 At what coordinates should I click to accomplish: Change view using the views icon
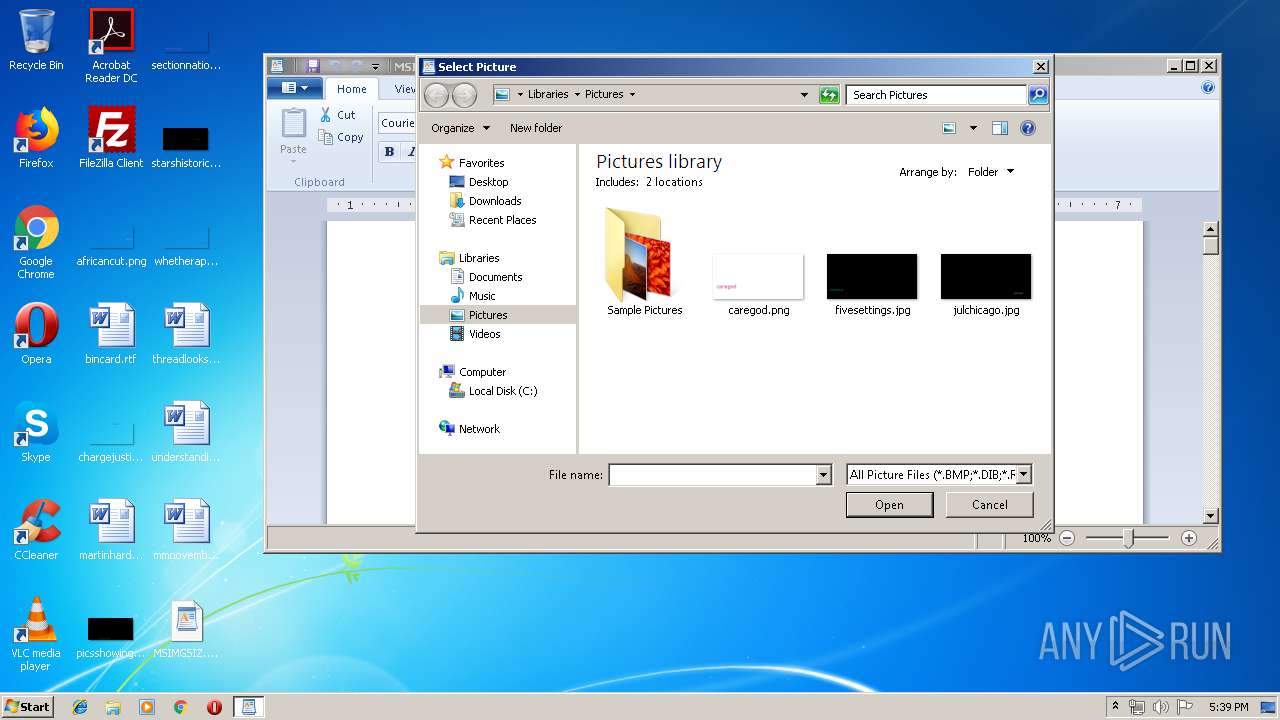click(950, 128)
